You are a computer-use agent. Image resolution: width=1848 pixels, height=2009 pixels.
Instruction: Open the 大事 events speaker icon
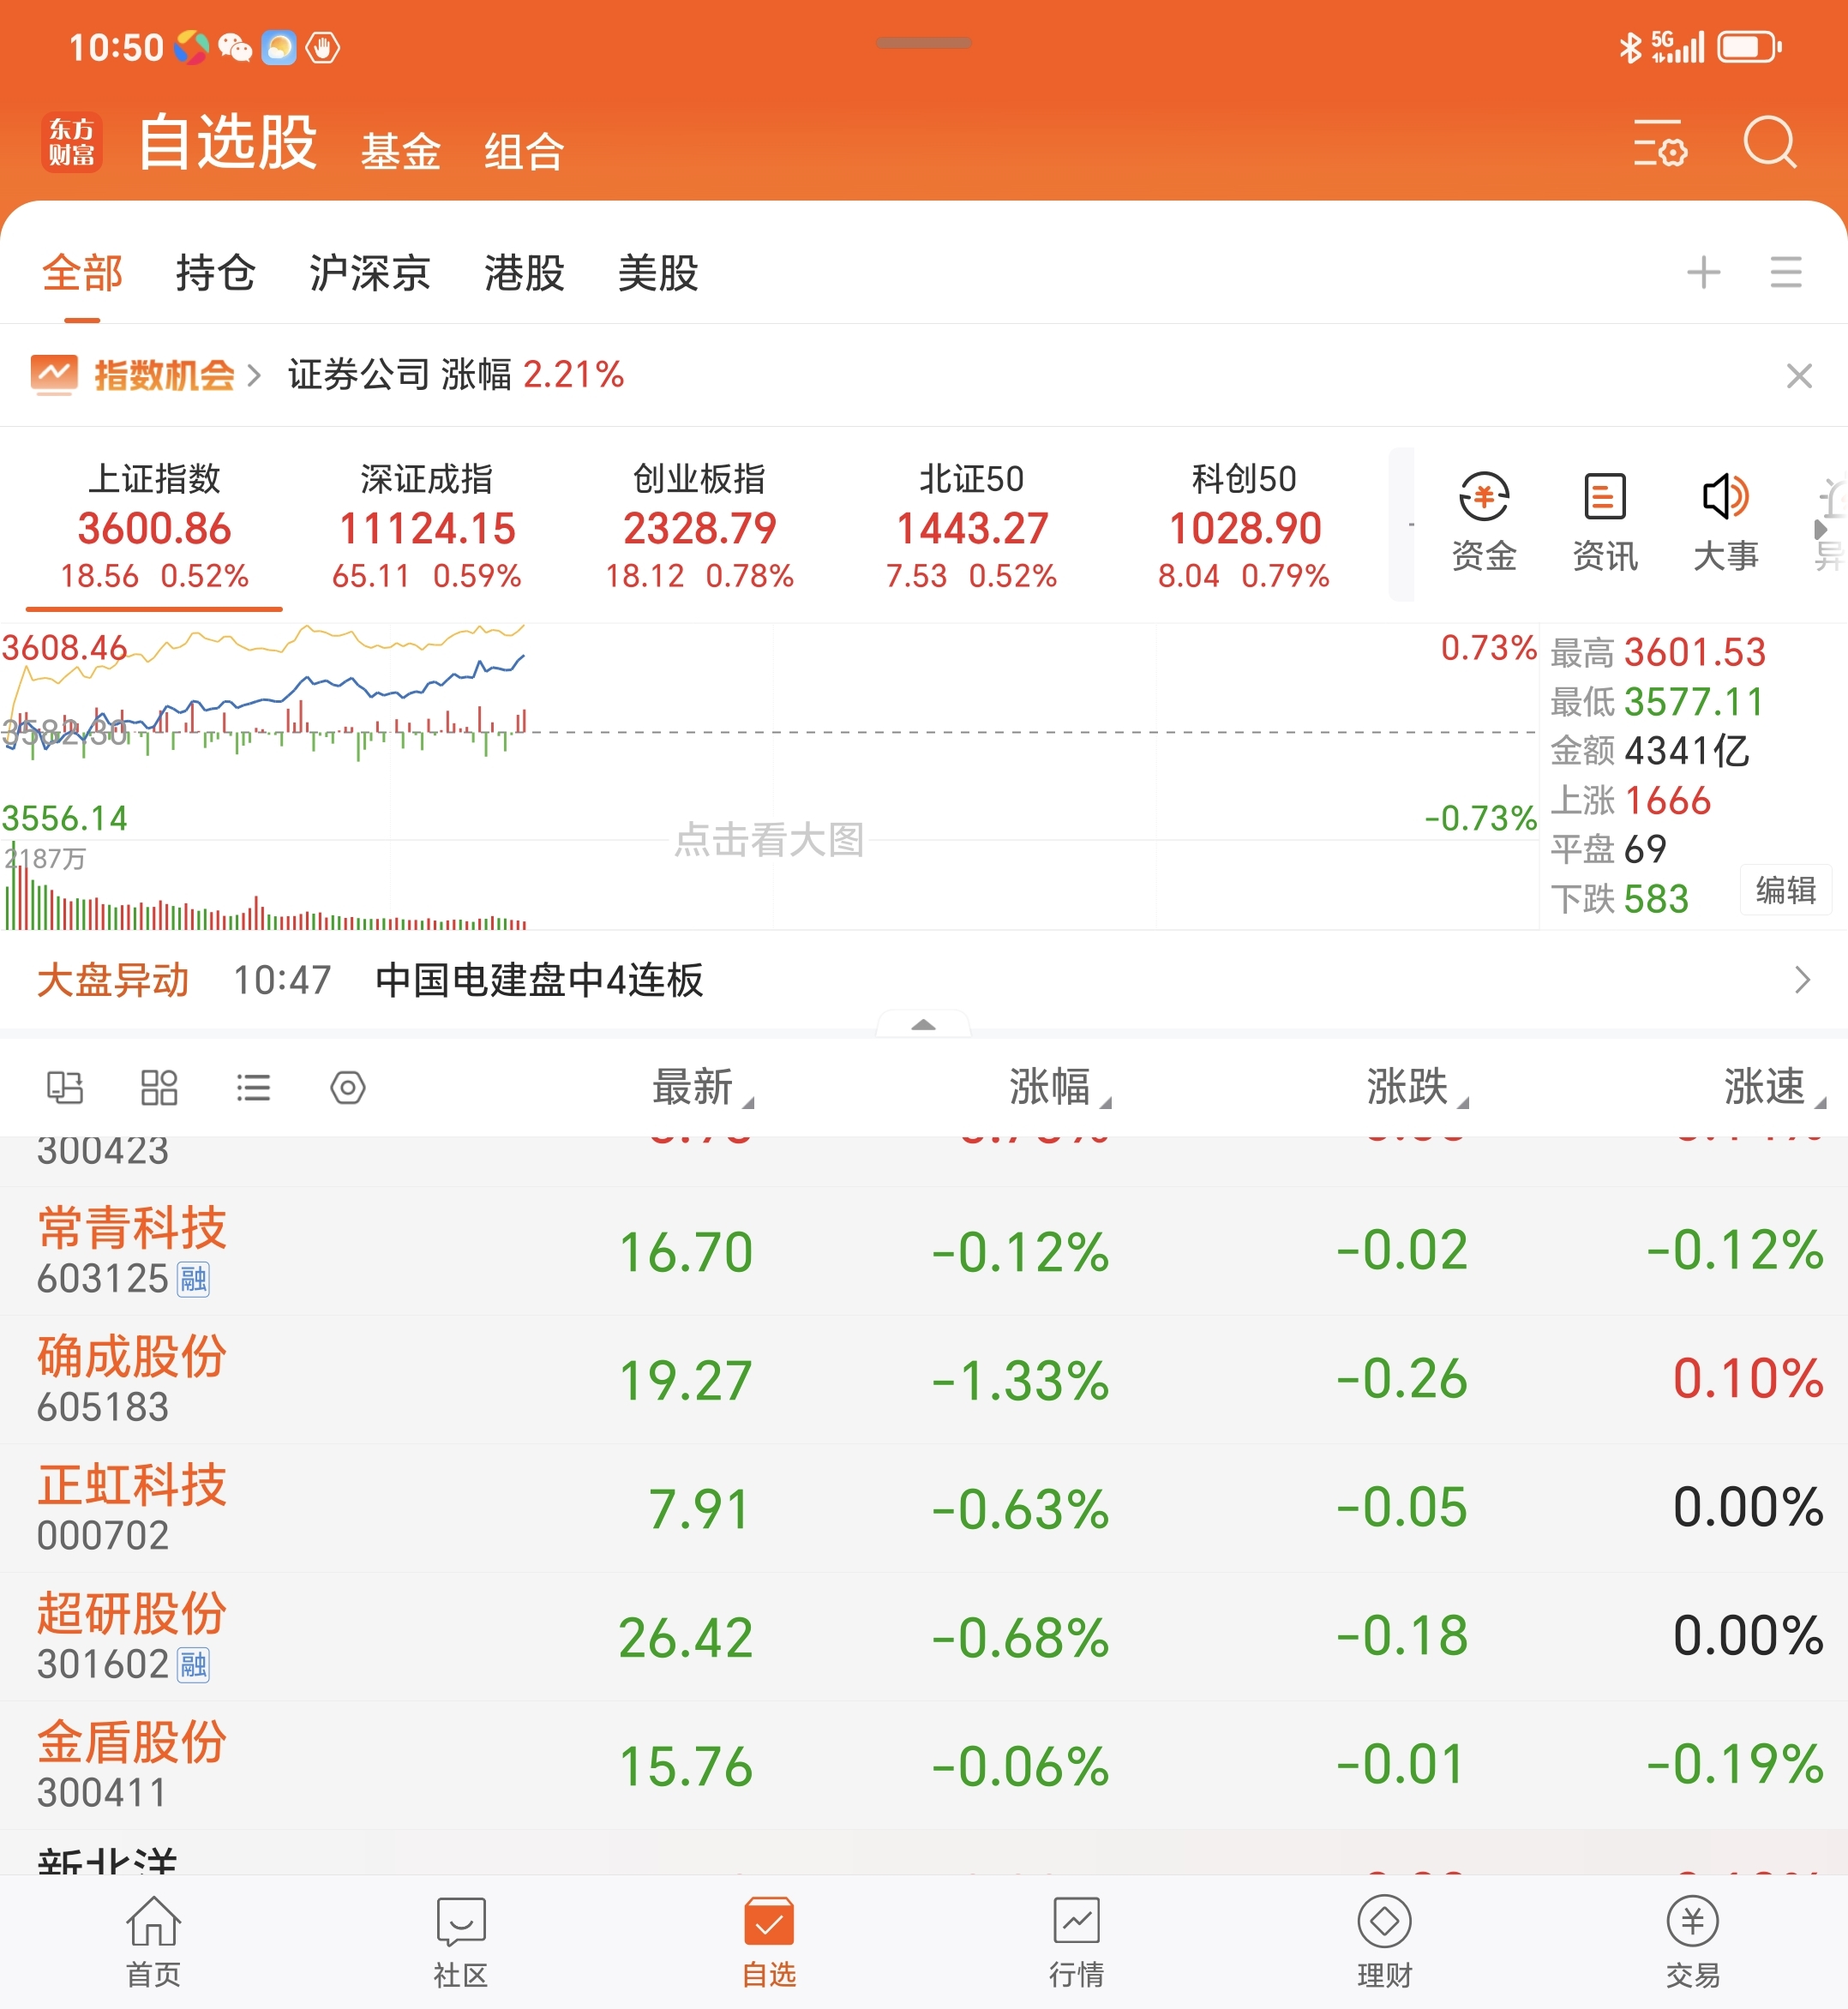pyautogui.click(x=1726, y=523)
